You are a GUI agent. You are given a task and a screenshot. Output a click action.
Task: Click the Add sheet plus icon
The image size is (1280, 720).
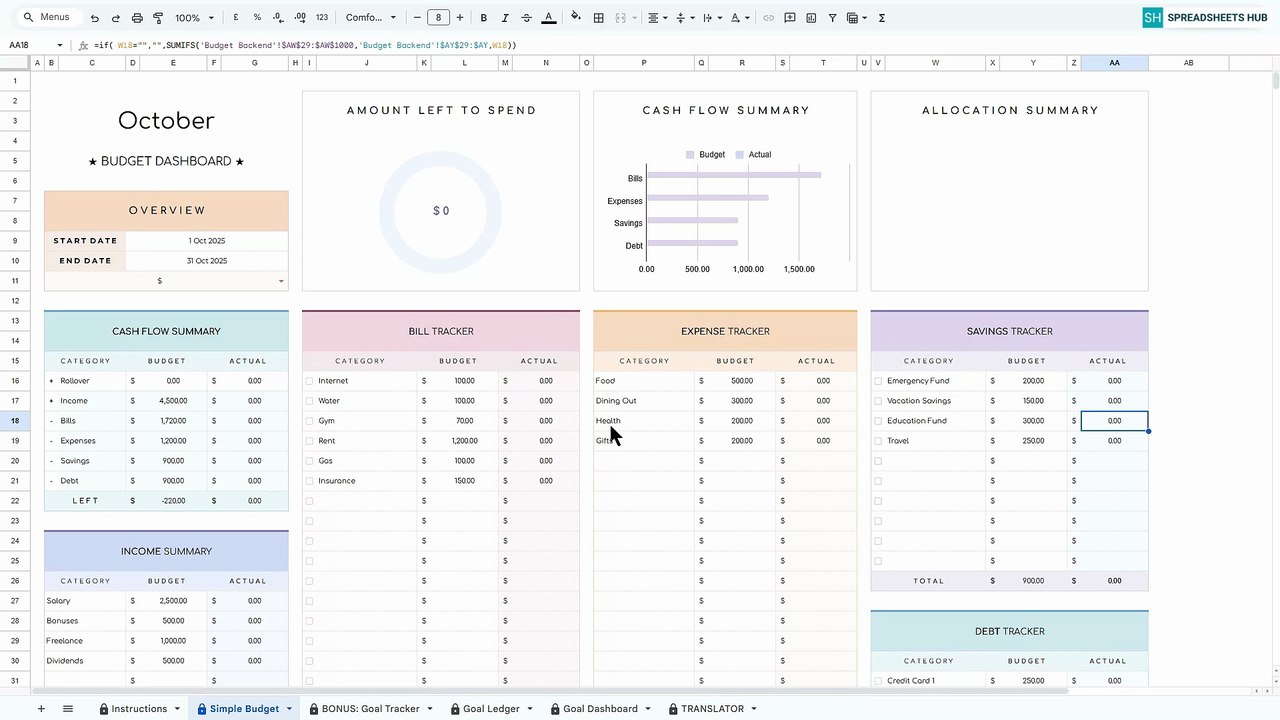pos(41,709)
